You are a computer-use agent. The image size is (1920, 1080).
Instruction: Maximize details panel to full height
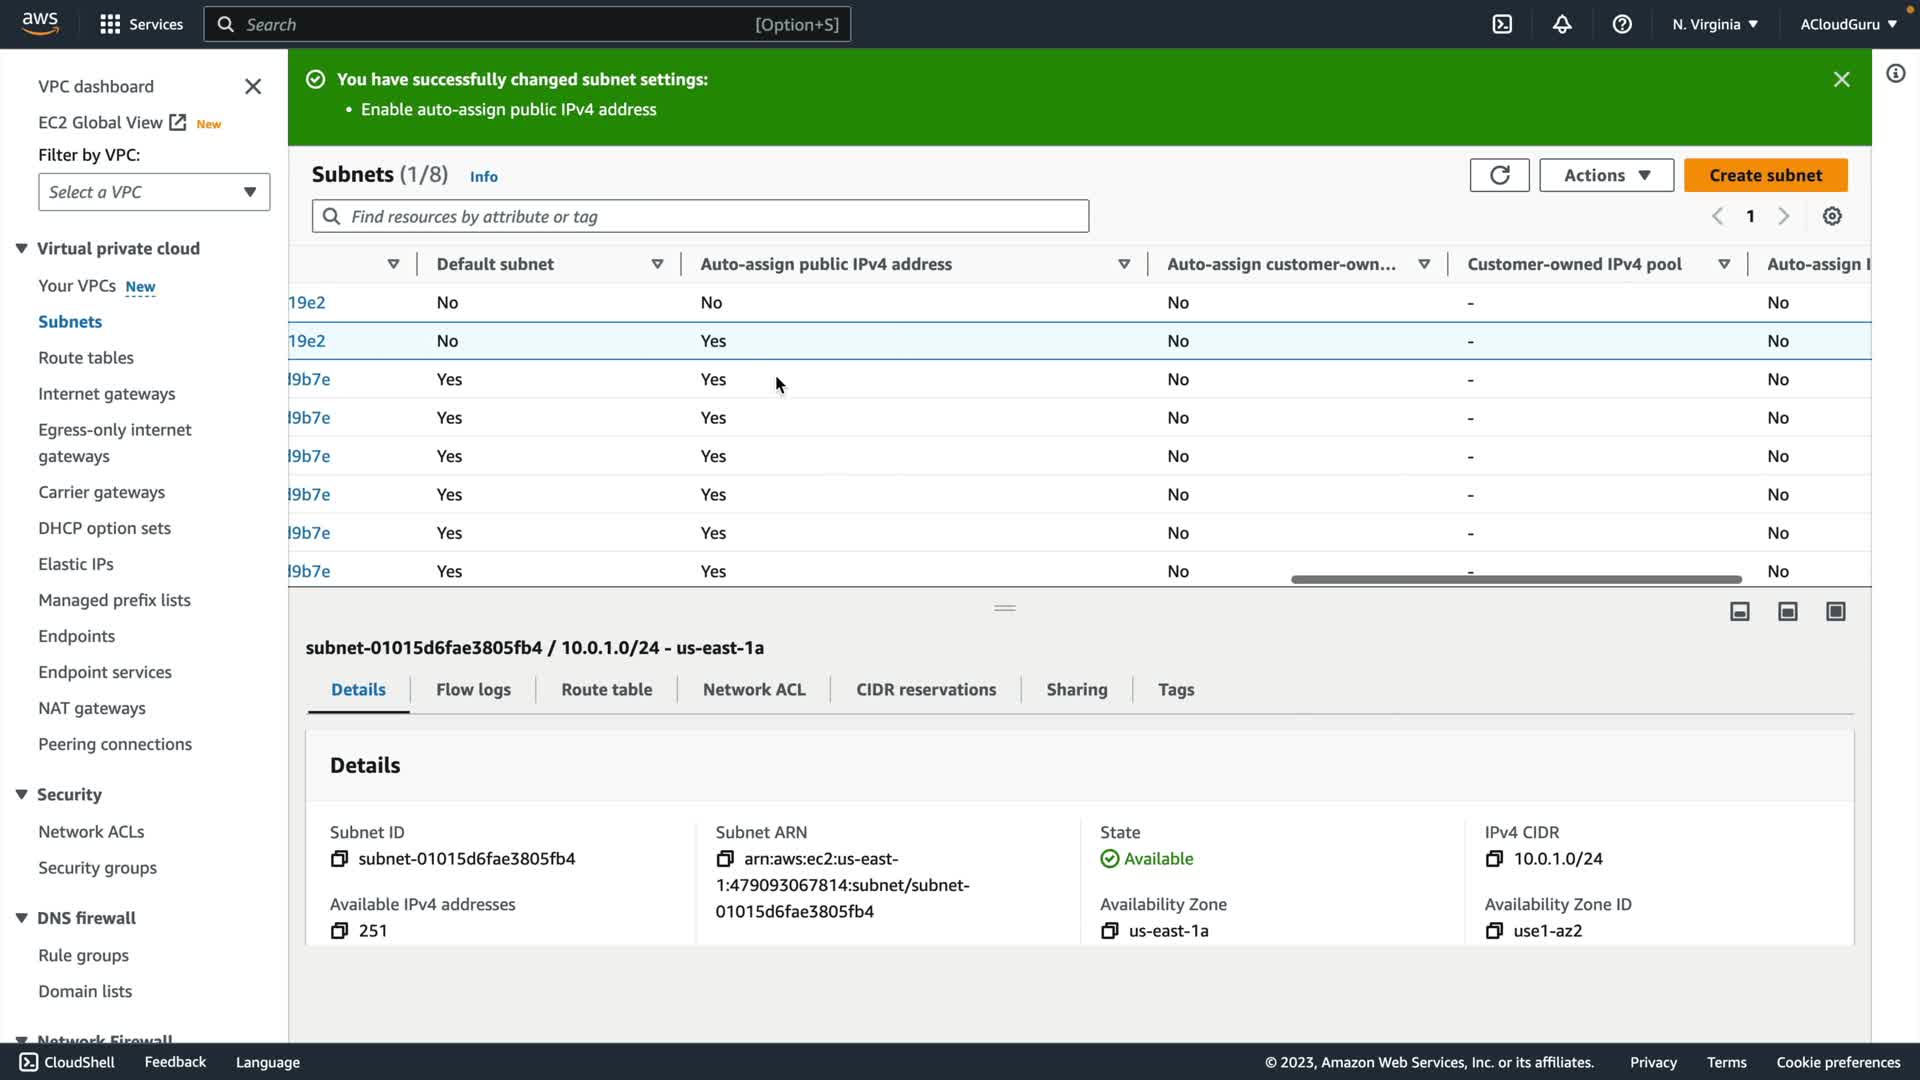click(x=1836, y=612)
